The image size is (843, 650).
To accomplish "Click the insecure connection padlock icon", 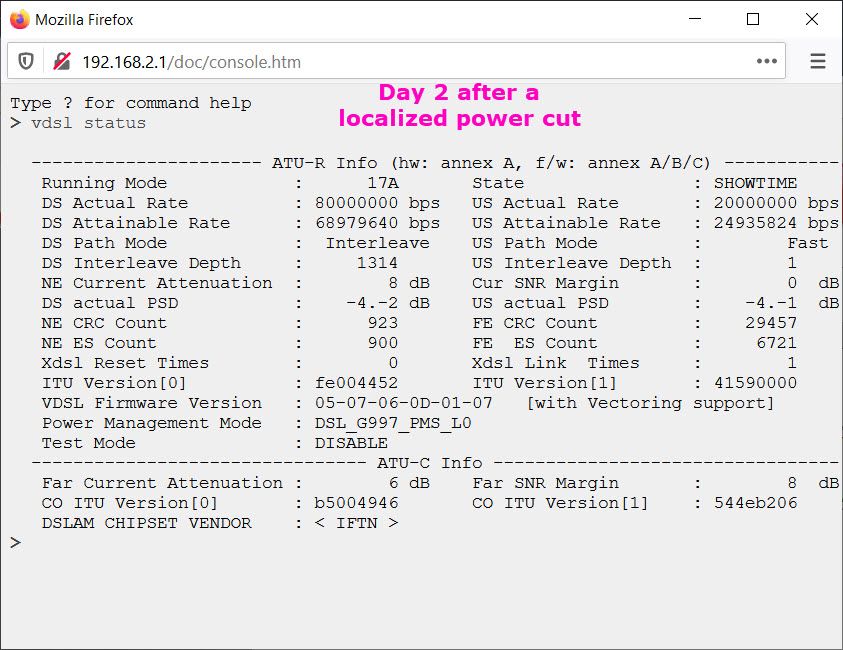I will [62, 62].
